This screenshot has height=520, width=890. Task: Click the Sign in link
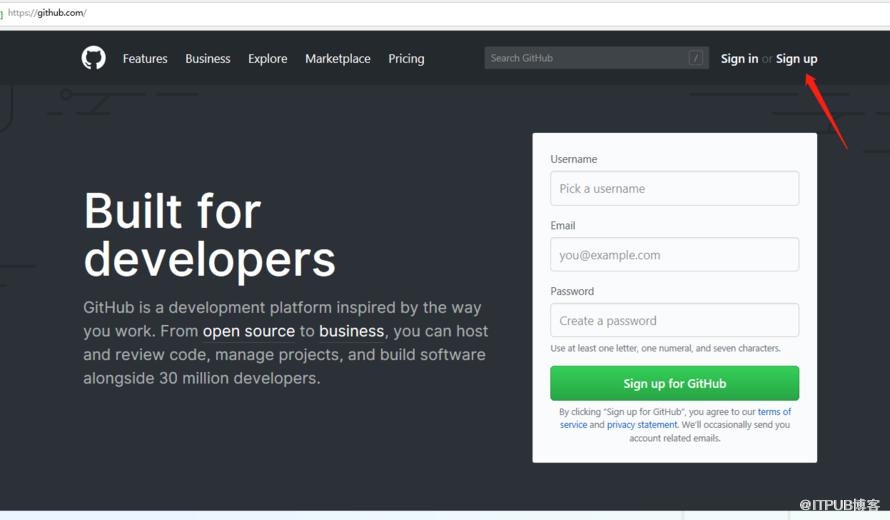739,58
